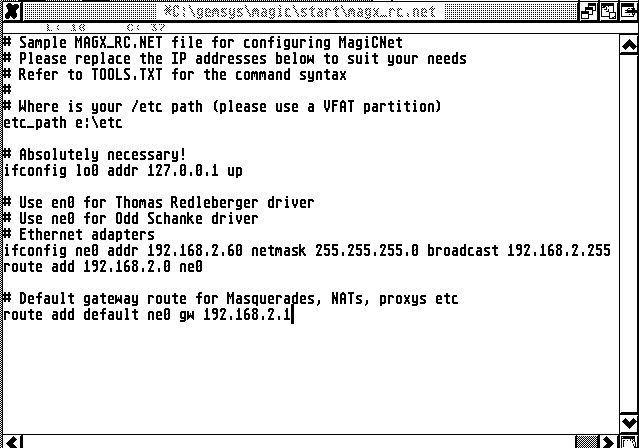
Task: Close the magx_rc.net editor window
Action: tap(12, 11)
